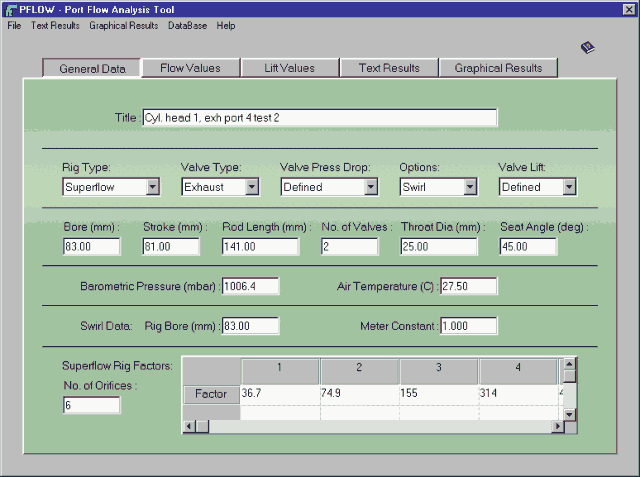Click the Title text field
This screenshot has width=640, height=477.
(x=320, y=118)
